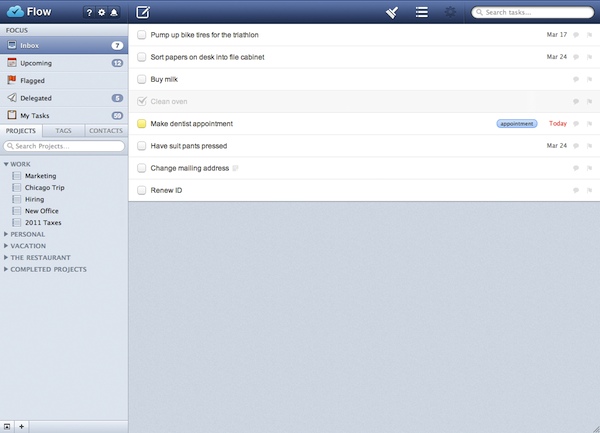Open the My Tasks focus list
Viewport: 600px width, 433px height.
click(64, 116)
